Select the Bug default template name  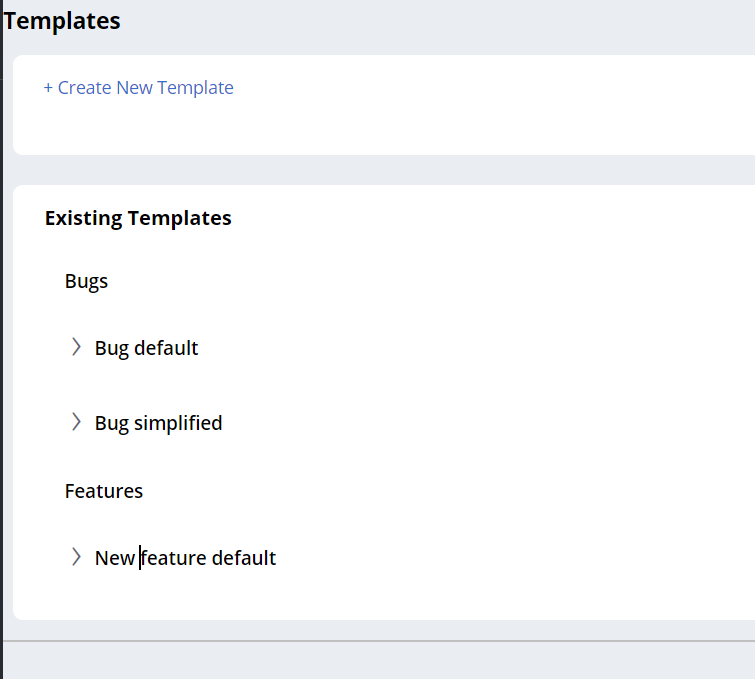point(147,348)
